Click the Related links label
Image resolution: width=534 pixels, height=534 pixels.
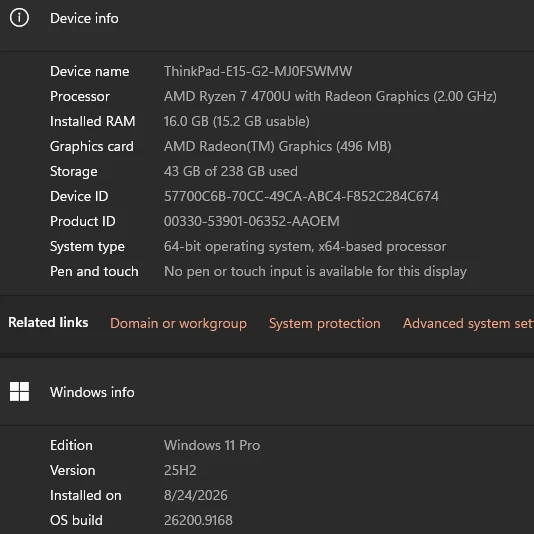(48, 322)
